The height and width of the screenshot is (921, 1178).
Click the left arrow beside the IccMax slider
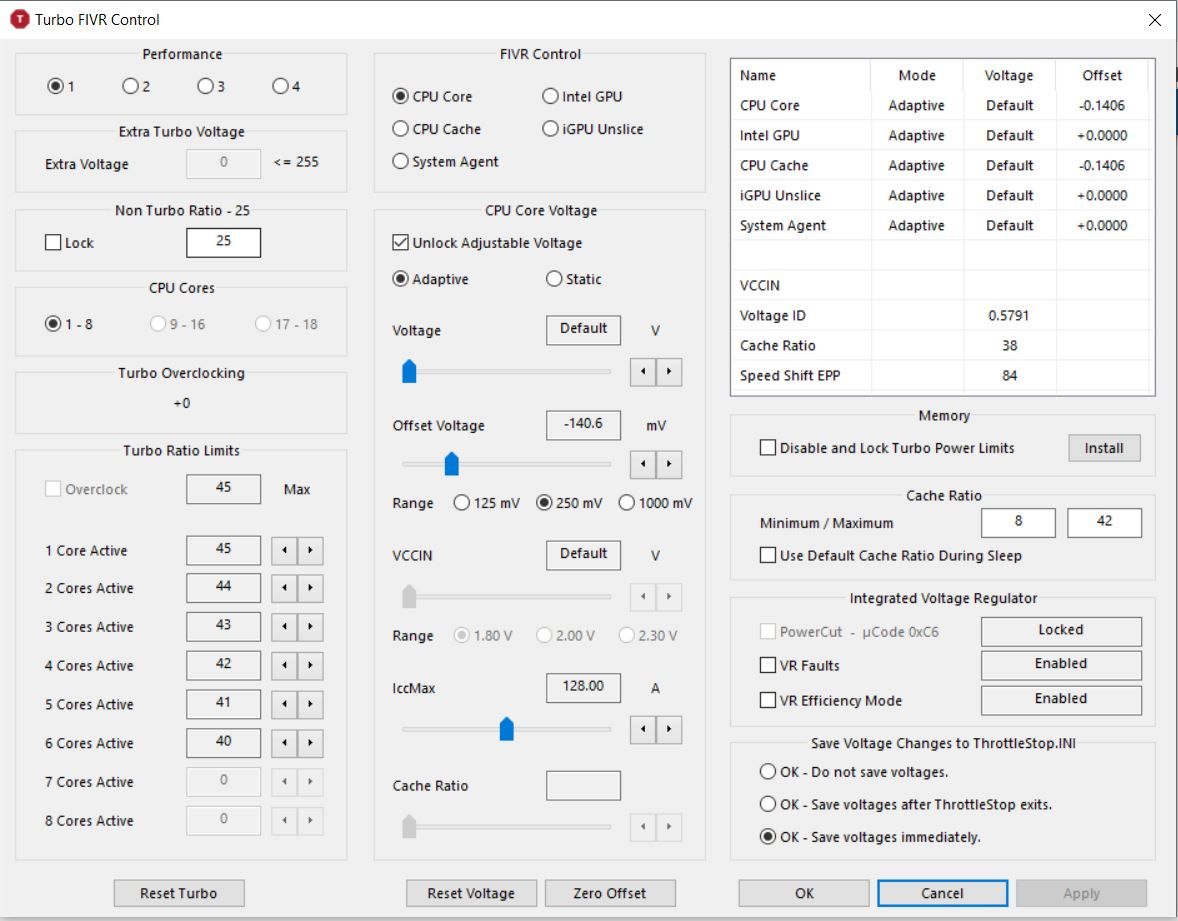click(x=643, y=729)
